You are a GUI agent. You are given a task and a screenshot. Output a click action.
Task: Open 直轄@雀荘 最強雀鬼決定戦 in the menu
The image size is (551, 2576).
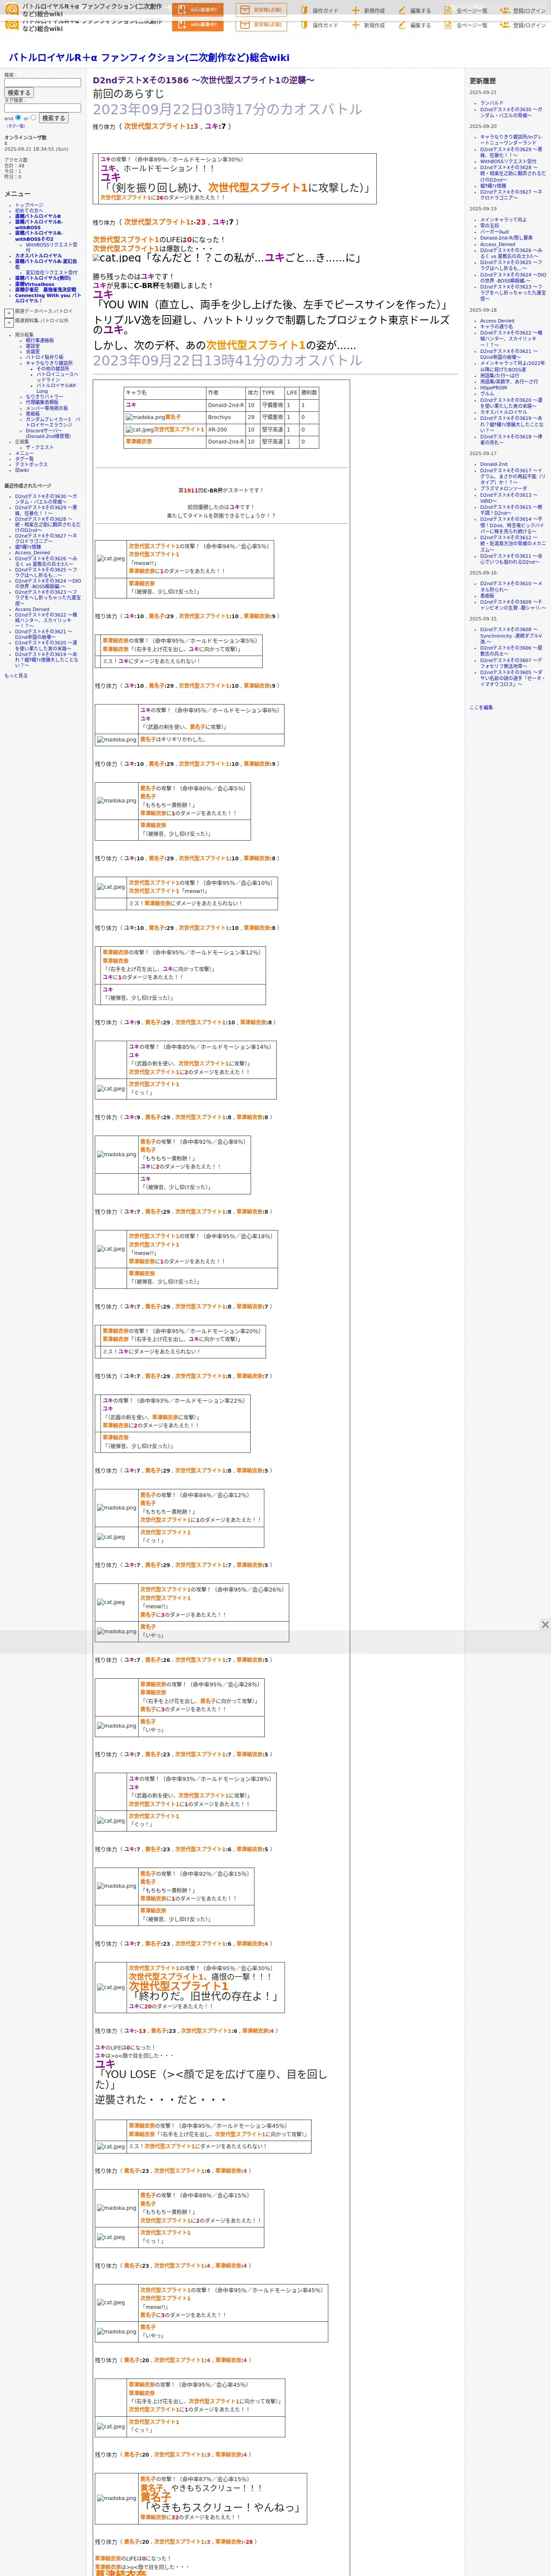click(45, 290)
